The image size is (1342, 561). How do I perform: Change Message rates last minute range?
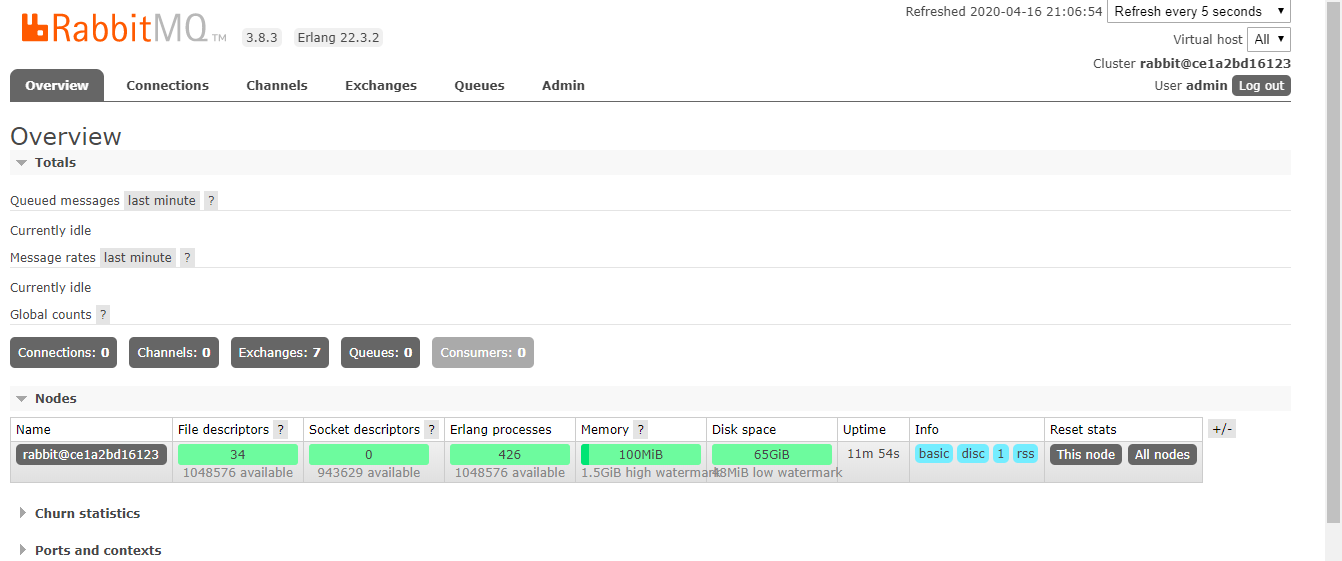click(x=138, y=257)
